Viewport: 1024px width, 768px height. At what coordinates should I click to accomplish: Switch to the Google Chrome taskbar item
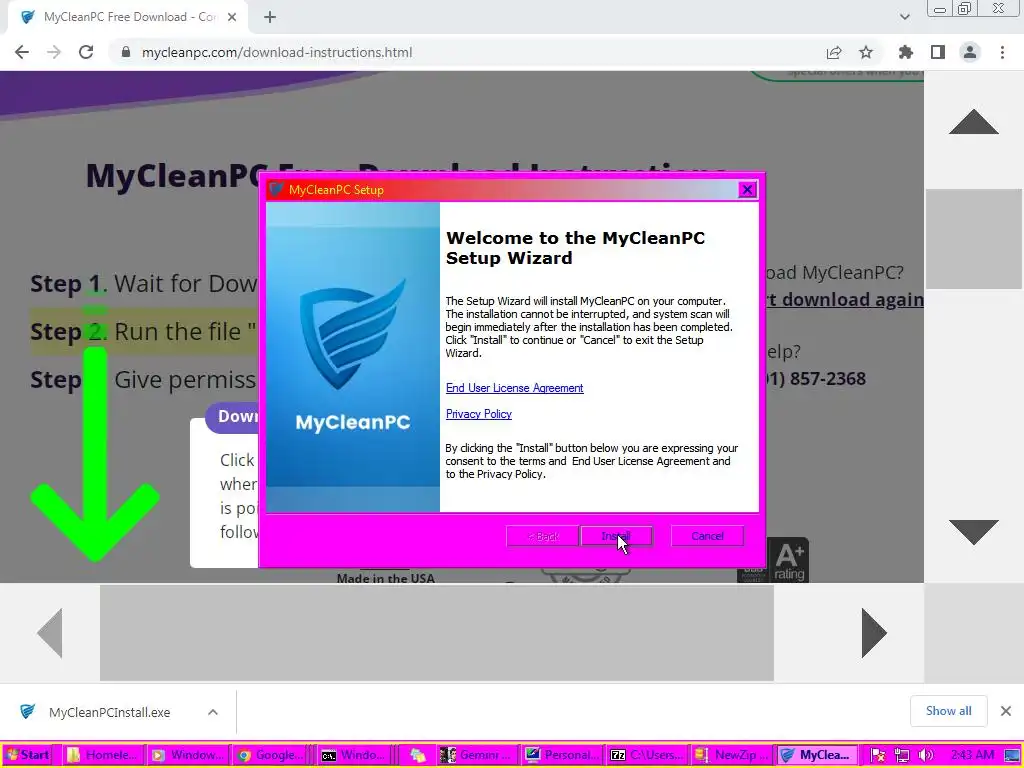(x=272, y=755)
